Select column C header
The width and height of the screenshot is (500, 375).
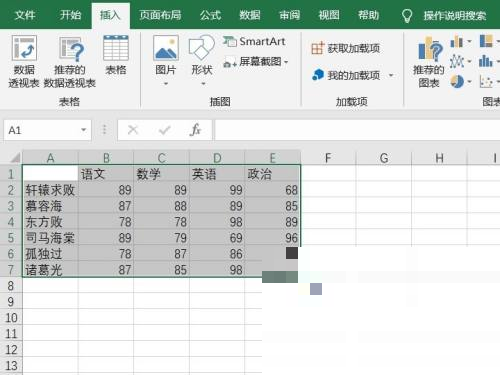[x=162, y=158]
